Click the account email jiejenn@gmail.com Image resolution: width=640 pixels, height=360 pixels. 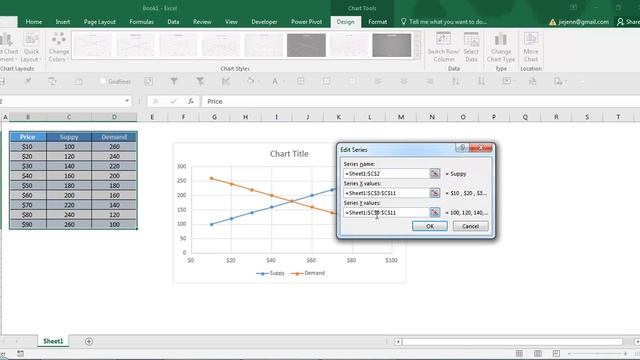pos(584,22)
